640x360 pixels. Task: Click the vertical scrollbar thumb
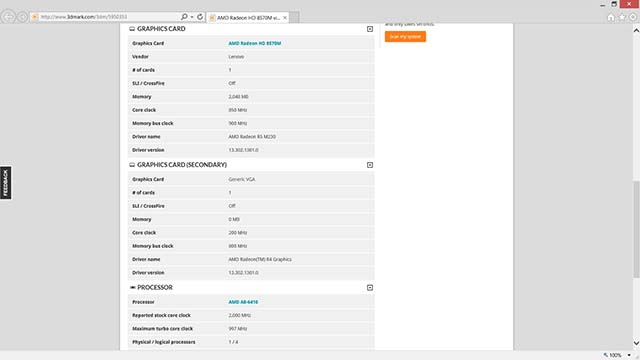point(636,229)
